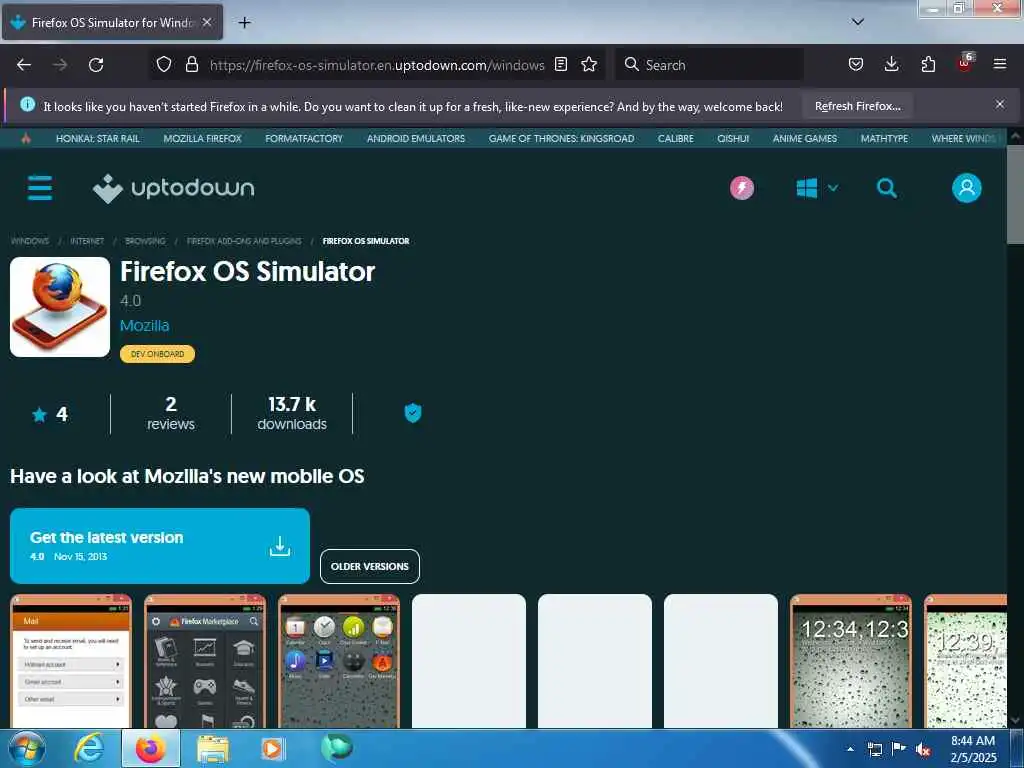Click in the browser Search field

coord(710,65)
